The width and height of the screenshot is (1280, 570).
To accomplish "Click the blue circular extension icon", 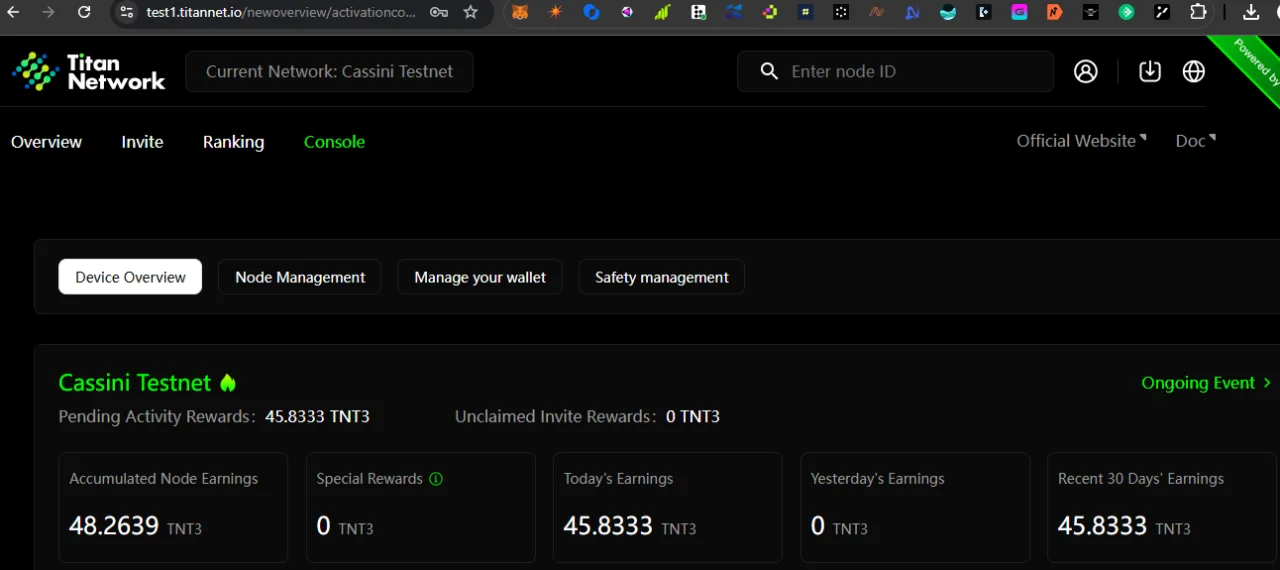I will tap(592, 12).
